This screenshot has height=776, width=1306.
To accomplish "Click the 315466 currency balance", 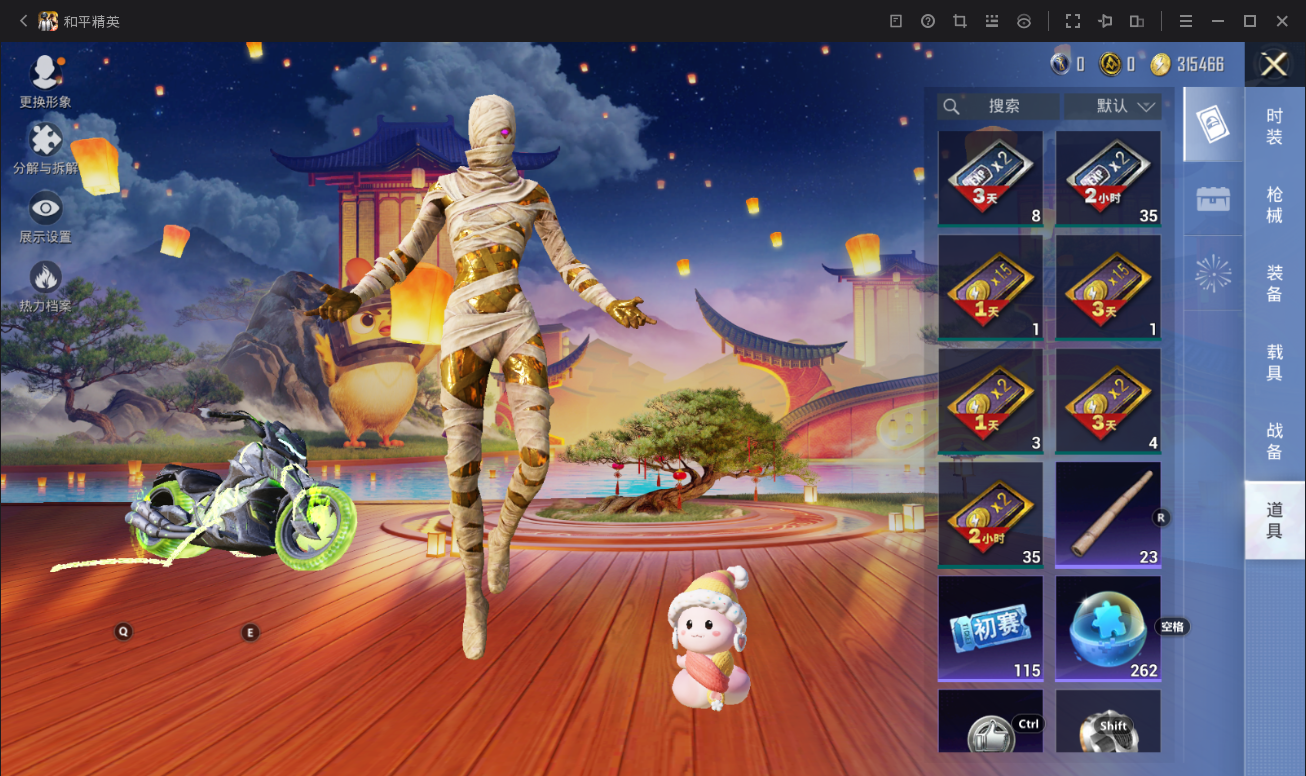I will click(x=1200, y=64).
